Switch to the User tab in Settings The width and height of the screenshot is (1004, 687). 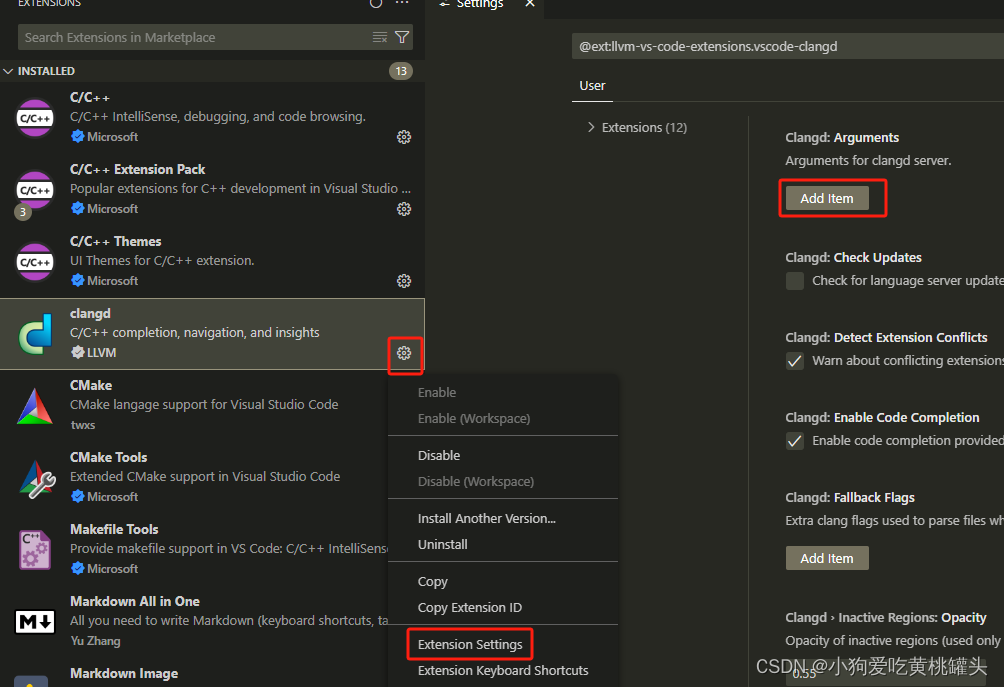click(x=592, y=86)
